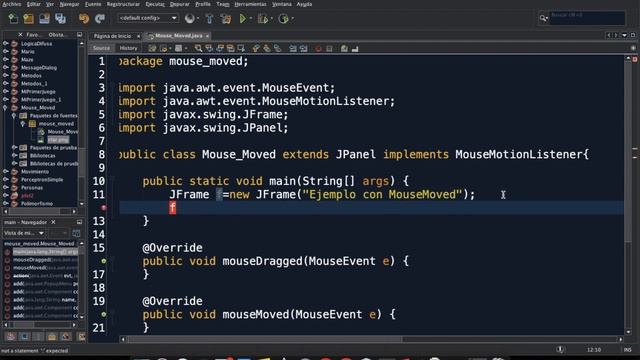Click the Find Selection icon in editor toolbar

click(198, 48)
